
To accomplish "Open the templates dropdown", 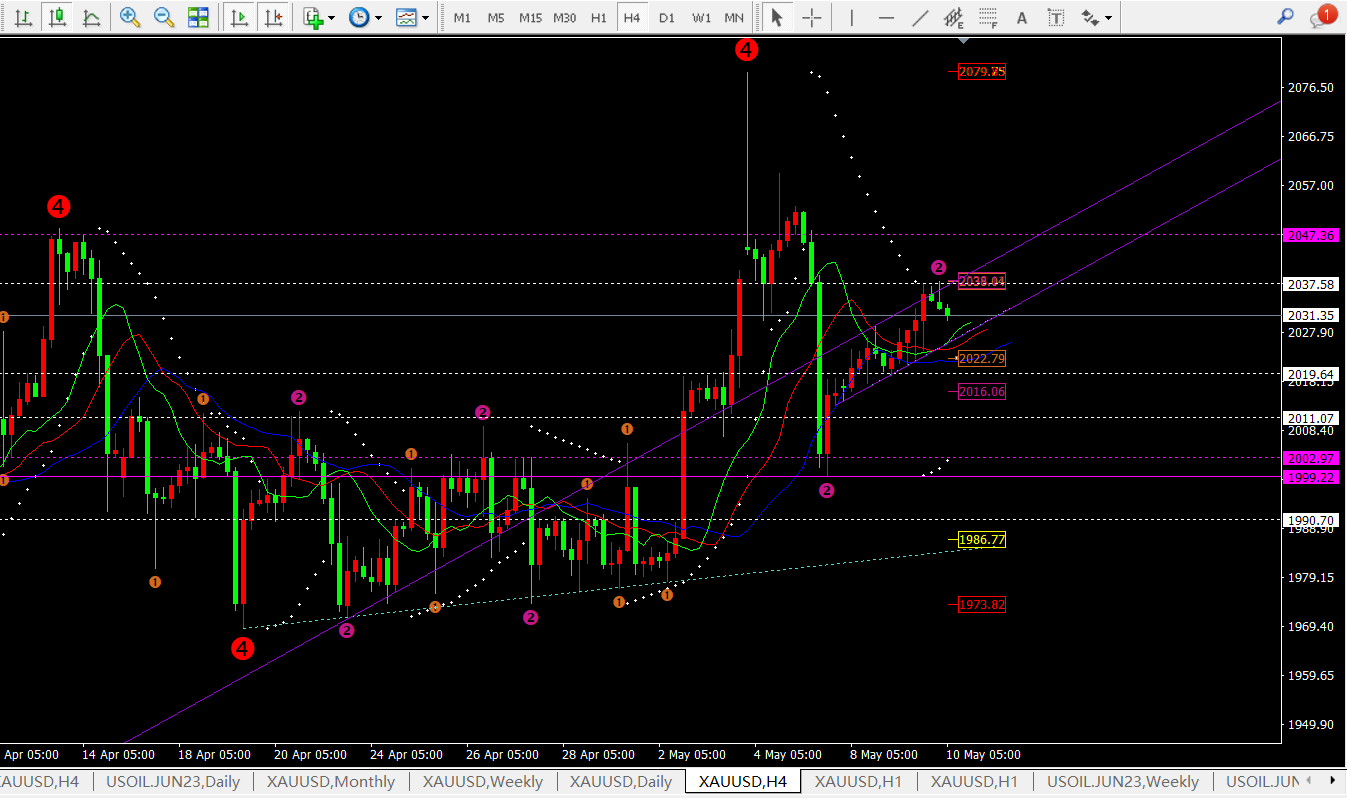I will 427,17.
